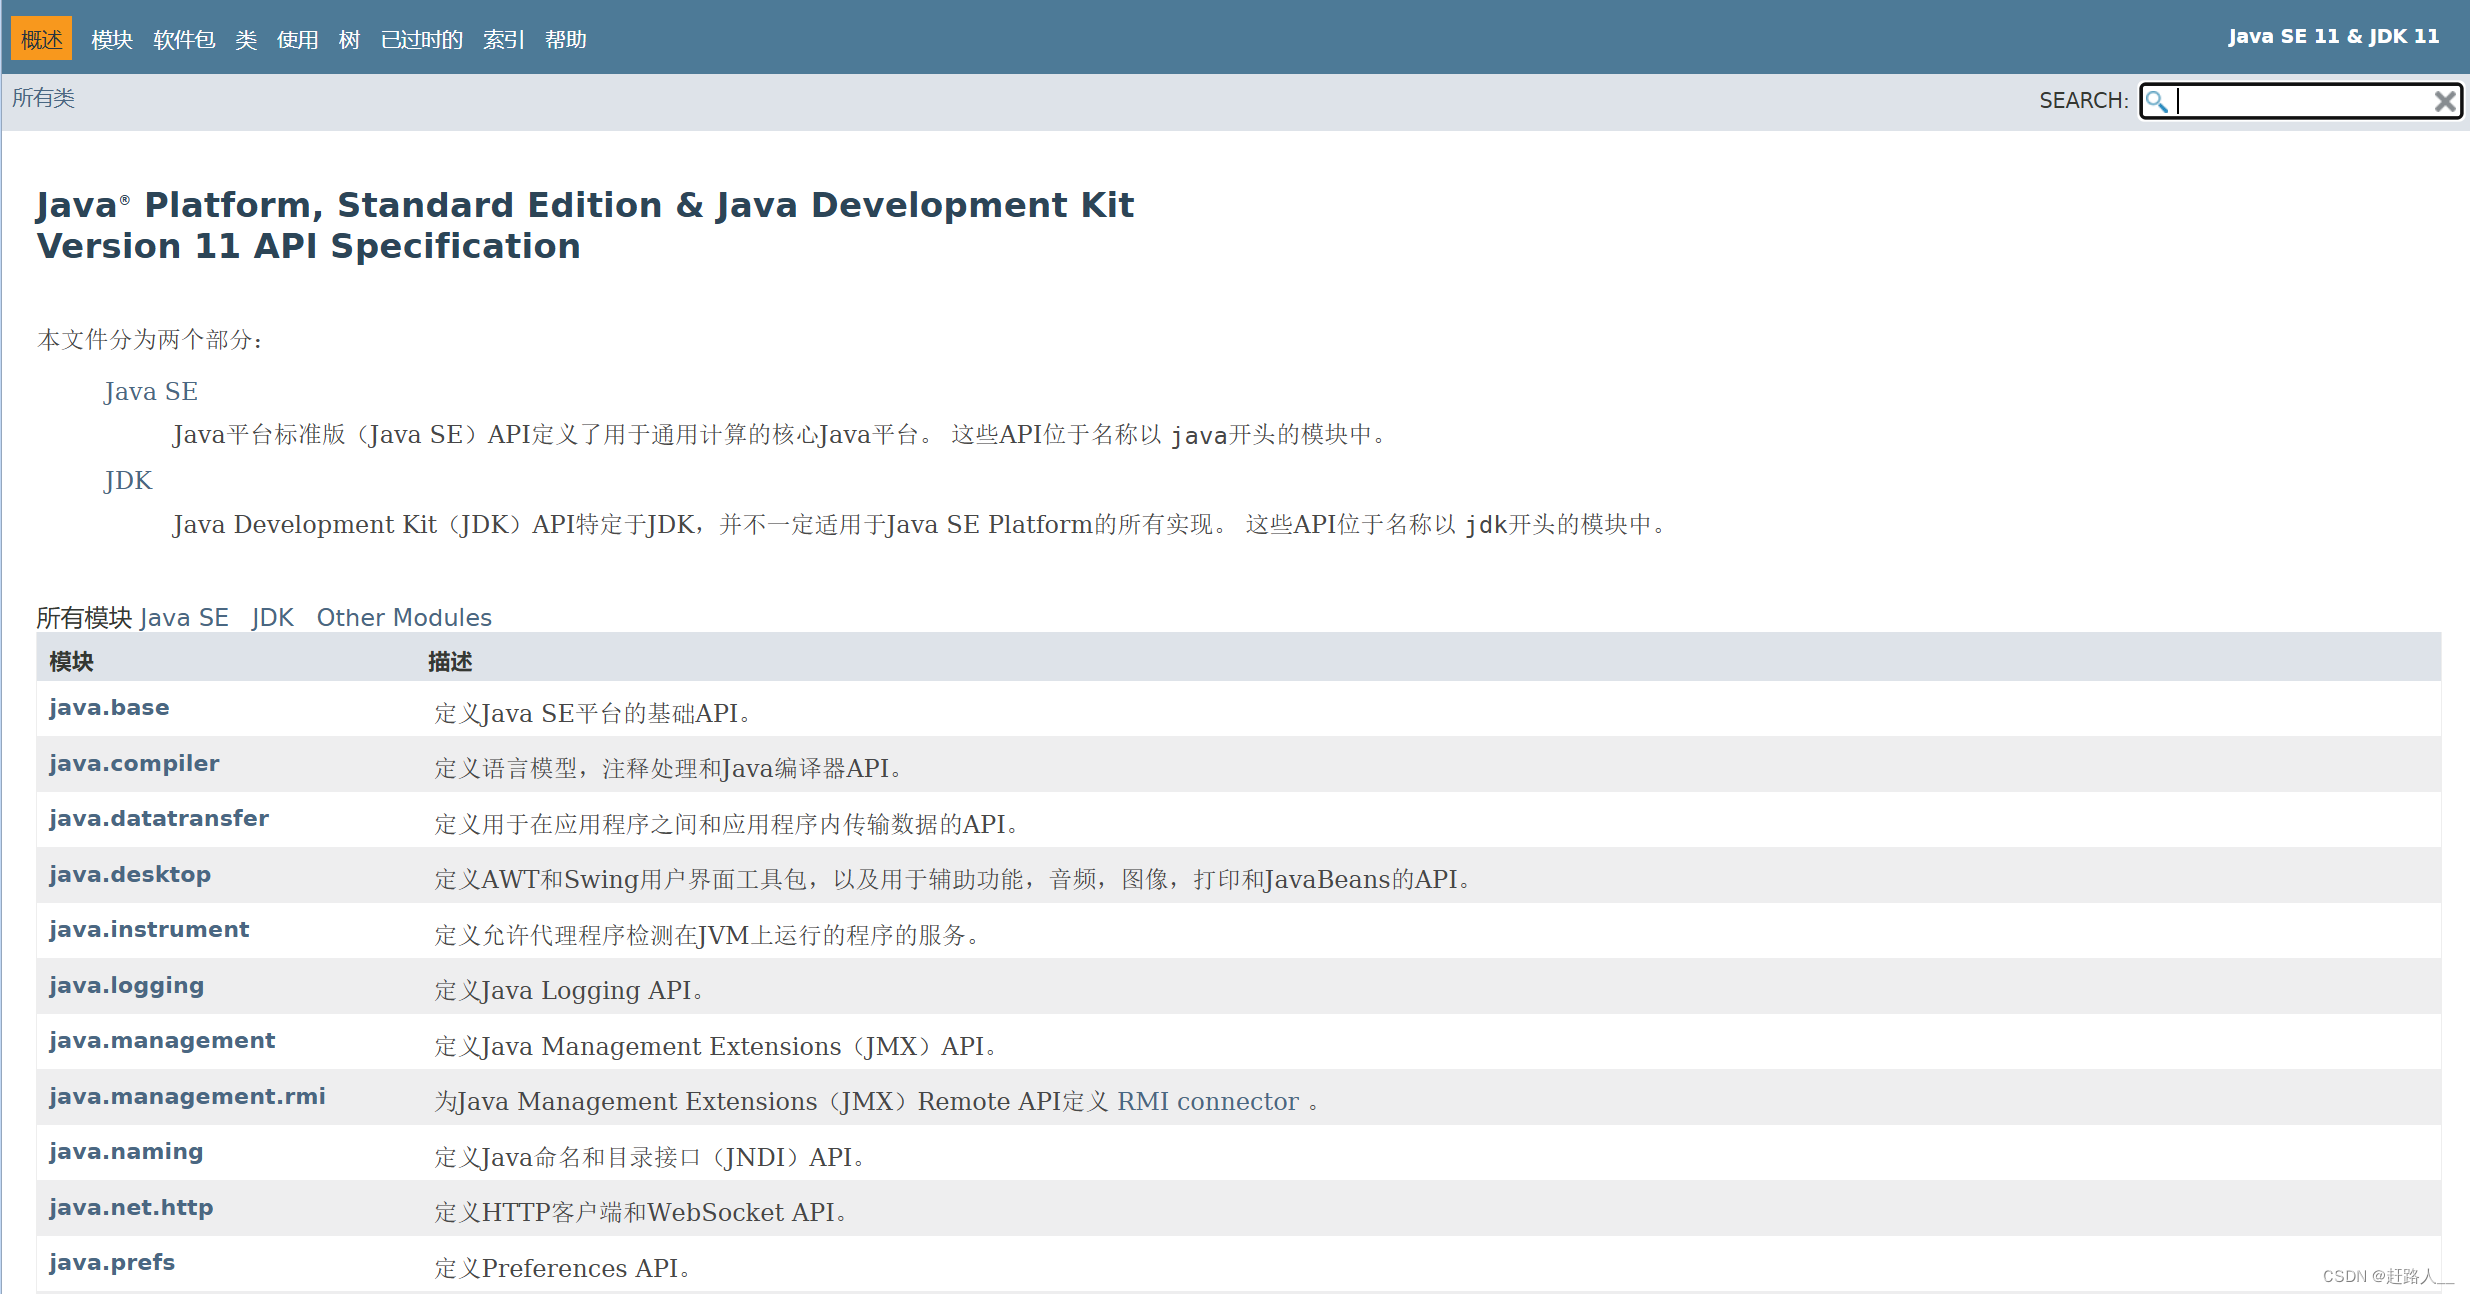
Task: Open the java.datatransfer module link
Action: 159,818
